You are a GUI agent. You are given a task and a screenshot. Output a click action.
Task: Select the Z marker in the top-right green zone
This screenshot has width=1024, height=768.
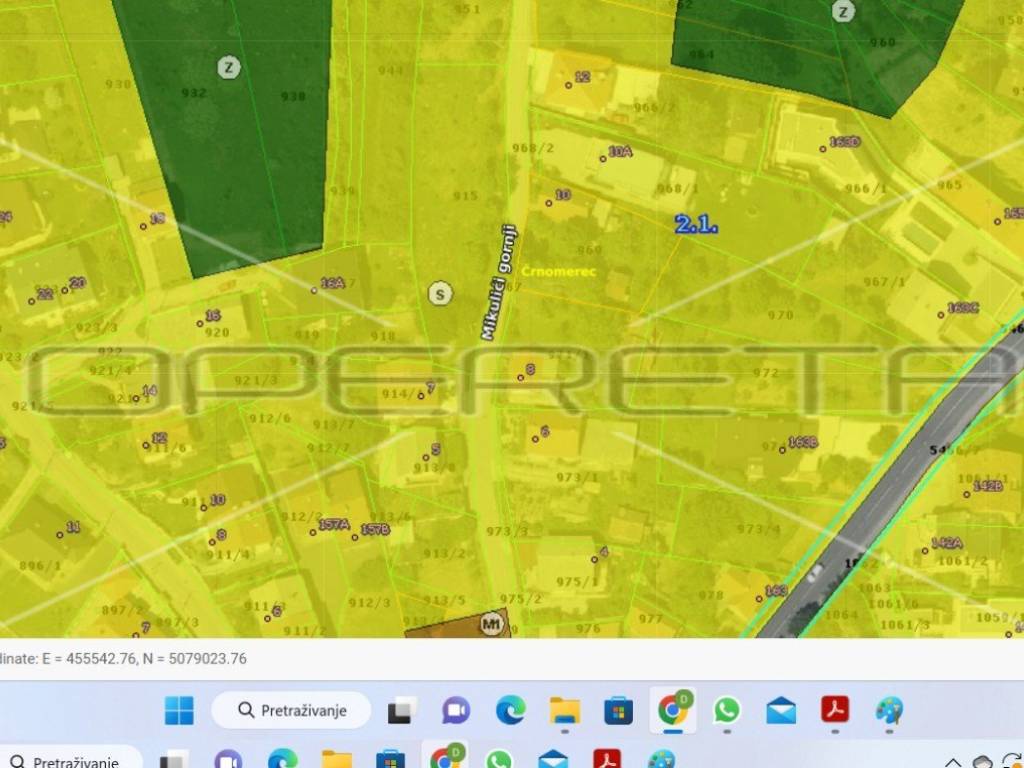pos(843,12)
